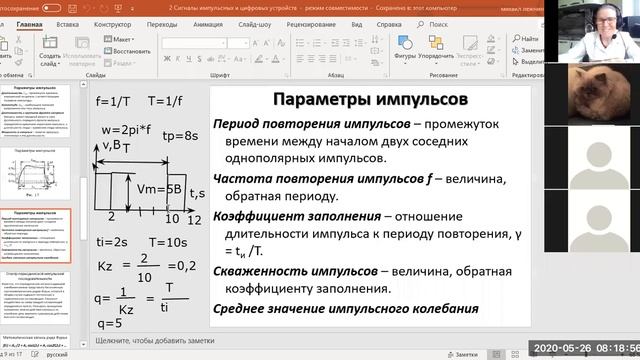Select the Анимация tab
Screen dimensions: 640x360
pyautogui.click(x=208, y=24)
